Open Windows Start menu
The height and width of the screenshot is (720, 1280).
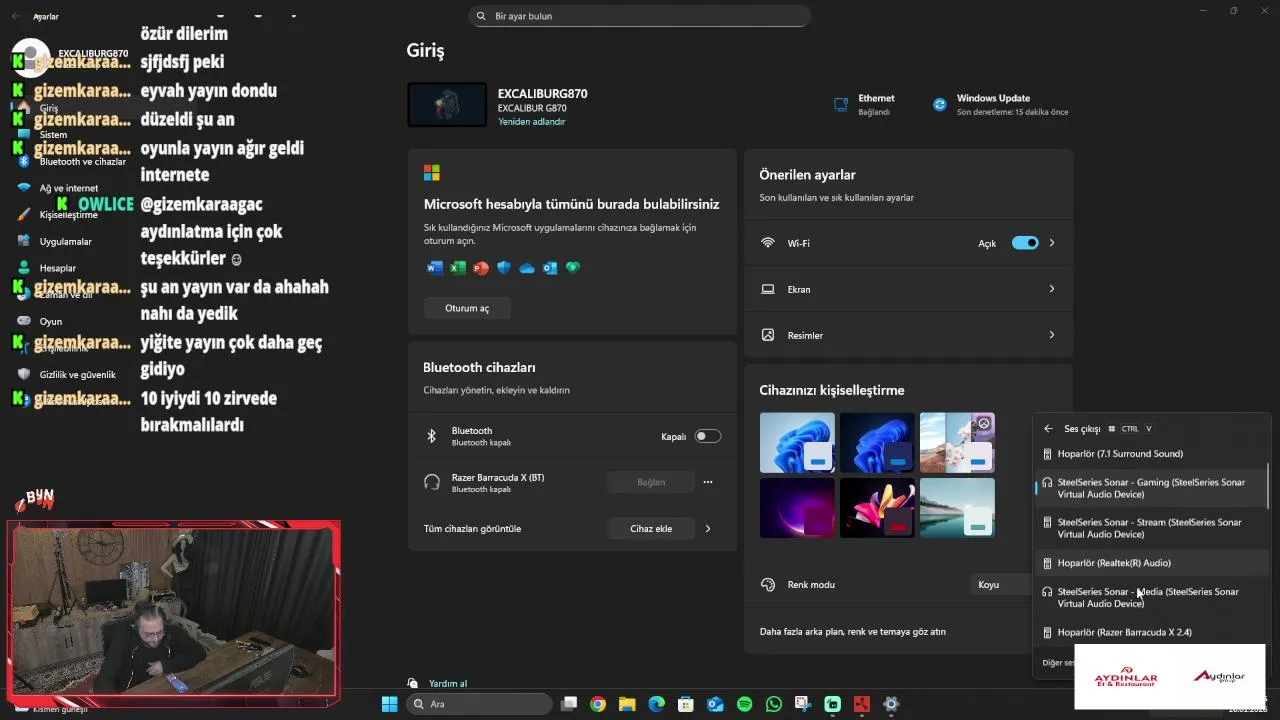click(x=389, y=704)
